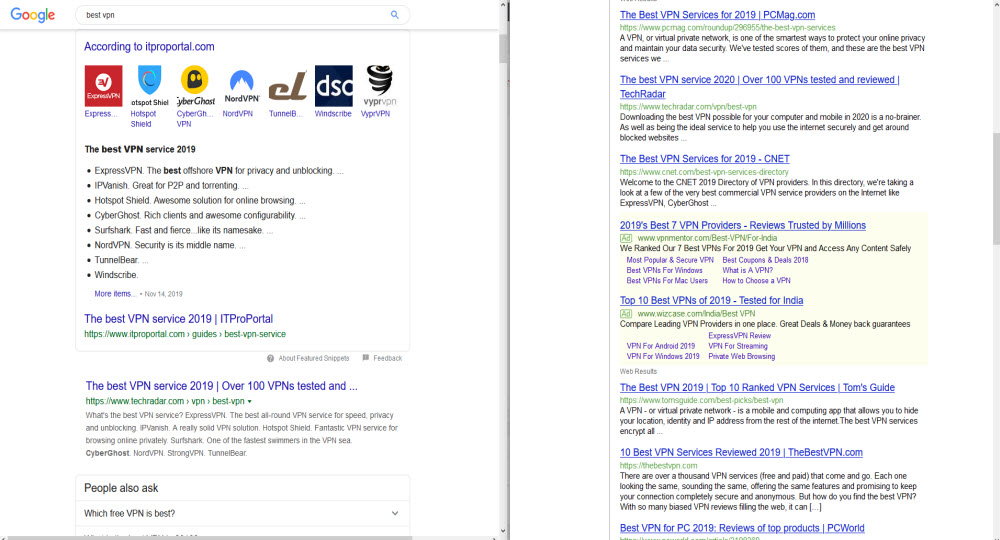The image size is (1000, 540).
Task: Expand 'Which free VPN is best?'
Action: click(242, 513)
